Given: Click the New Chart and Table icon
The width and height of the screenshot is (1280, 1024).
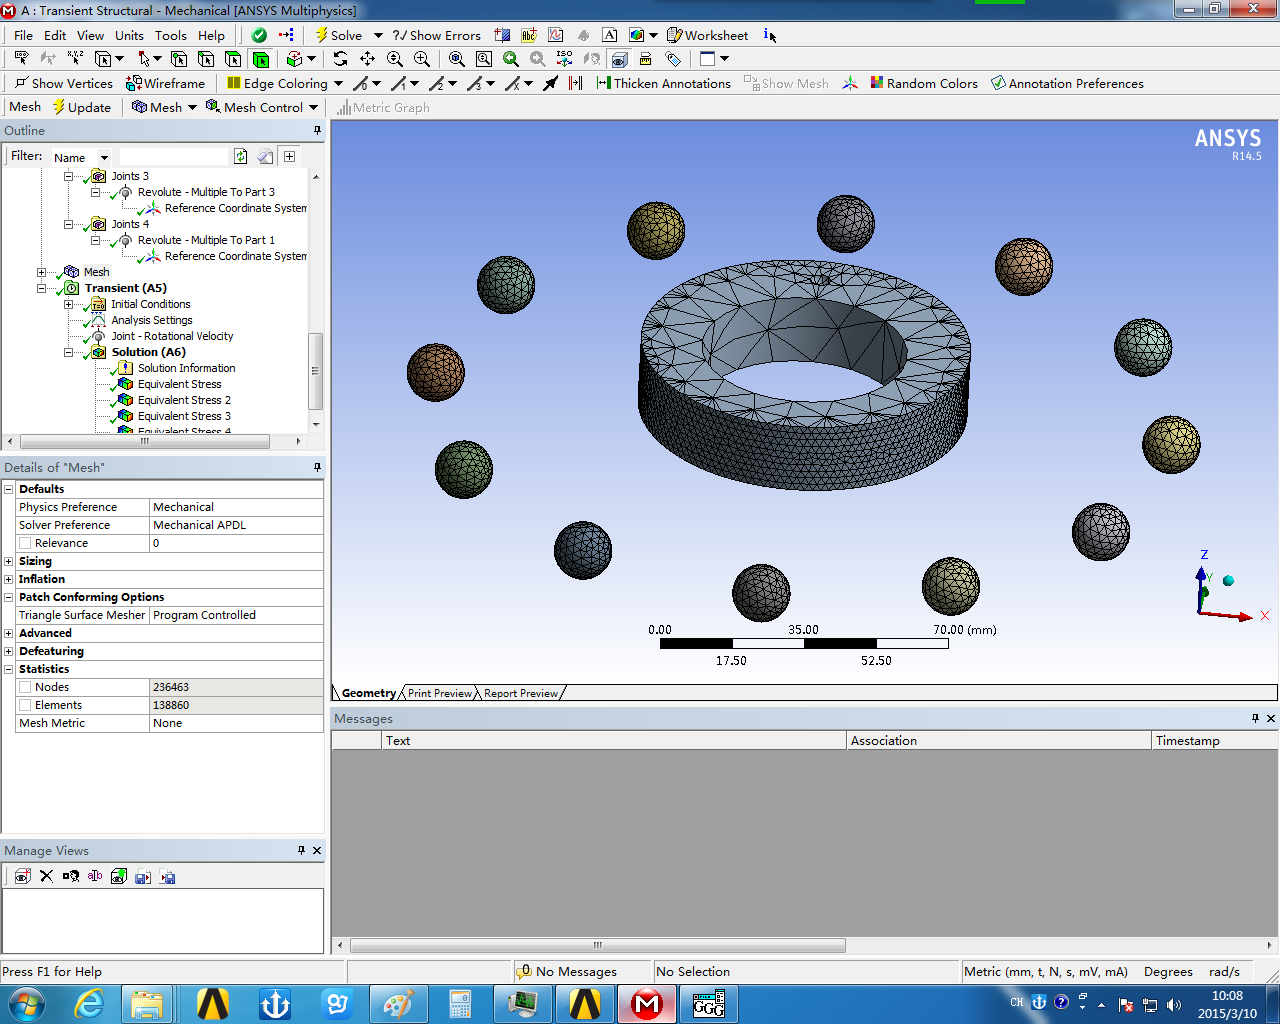Looking at the screenshot, I should click(556, 35).
